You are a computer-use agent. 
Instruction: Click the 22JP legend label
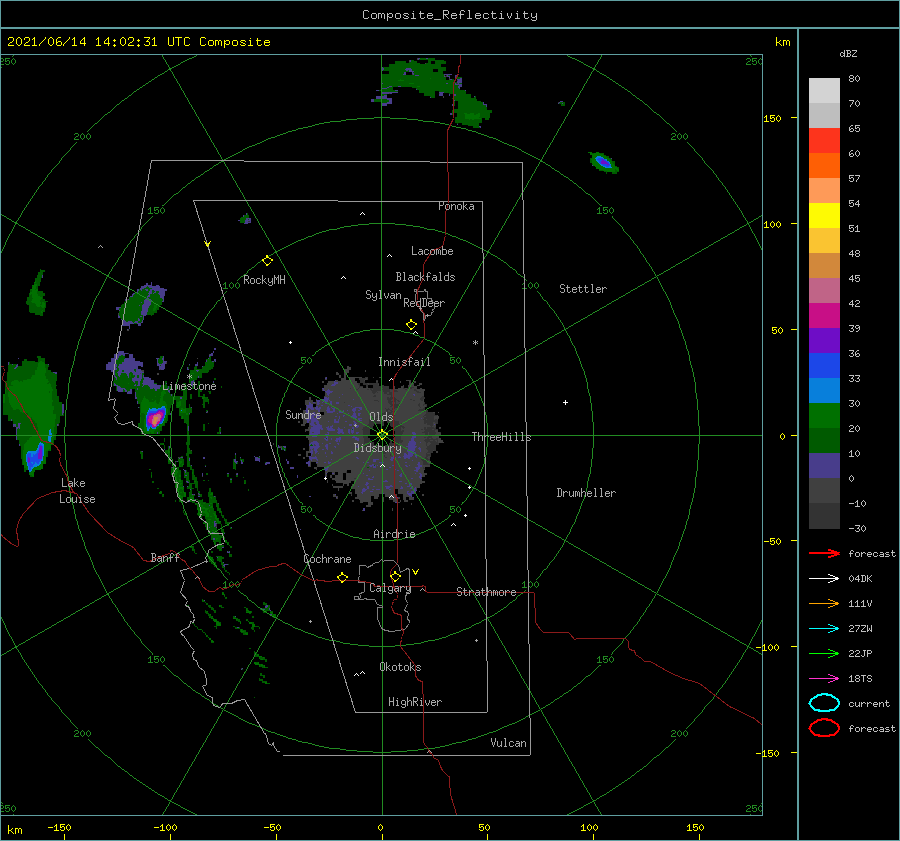click(860, 653)
